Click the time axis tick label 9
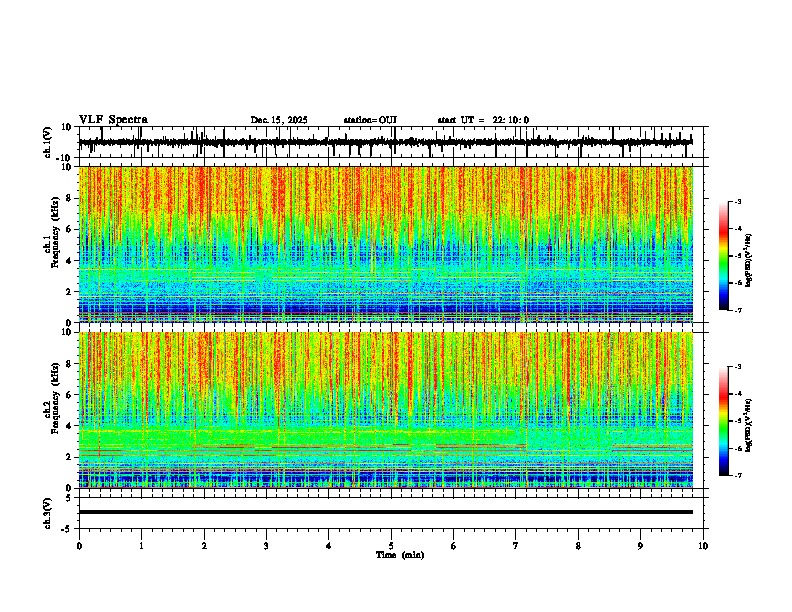Image resolution: width=792 pixels, height=612 pixels. coord(640,546)
